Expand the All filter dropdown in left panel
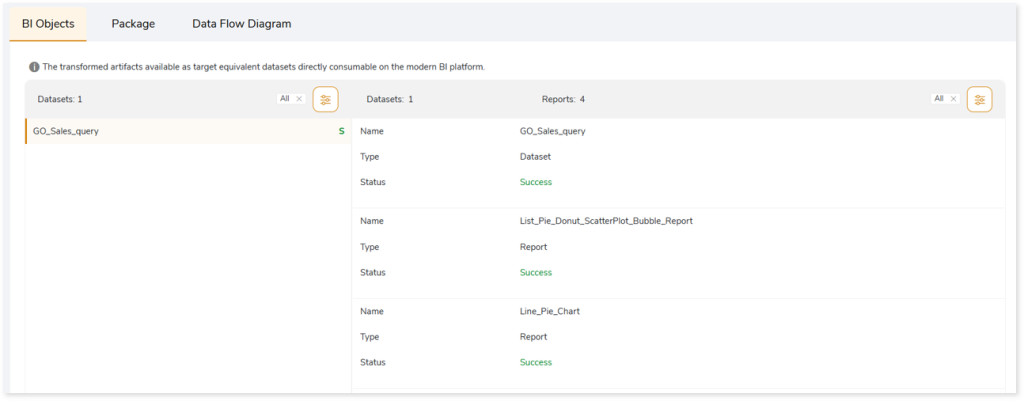 pyautogui.click(x=285, y=99)
